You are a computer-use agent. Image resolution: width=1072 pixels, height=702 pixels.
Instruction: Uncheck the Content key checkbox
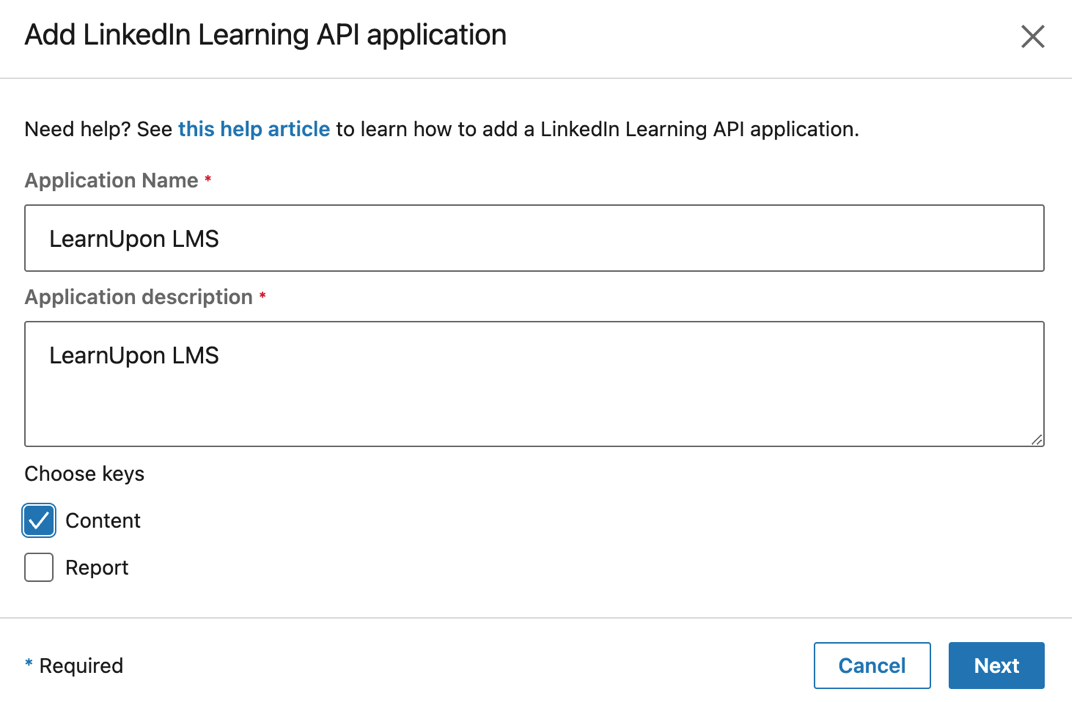[39, 520]
